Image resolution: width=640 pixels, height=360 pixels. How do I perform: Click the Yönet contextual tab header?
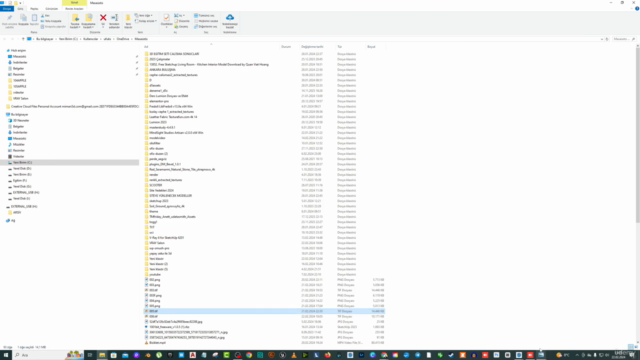74,2
